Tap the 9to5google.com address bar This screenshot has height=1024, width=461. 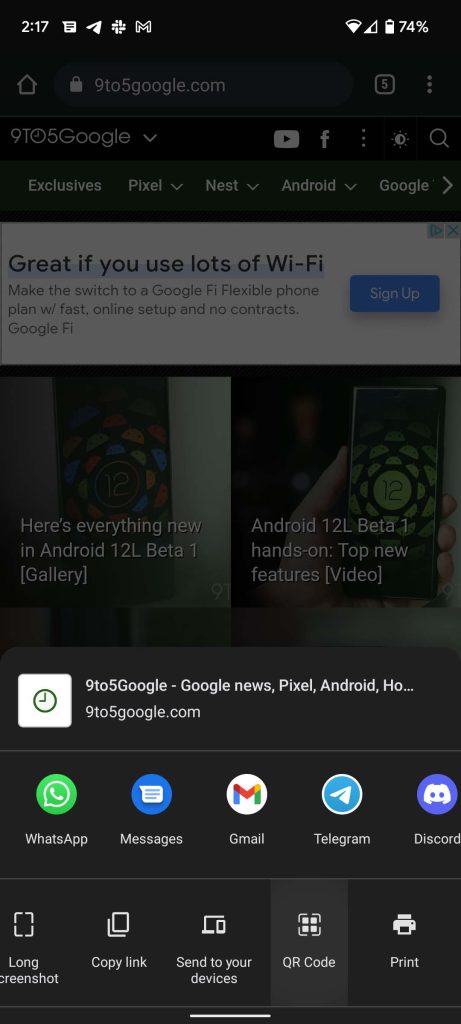click(202, 85)
